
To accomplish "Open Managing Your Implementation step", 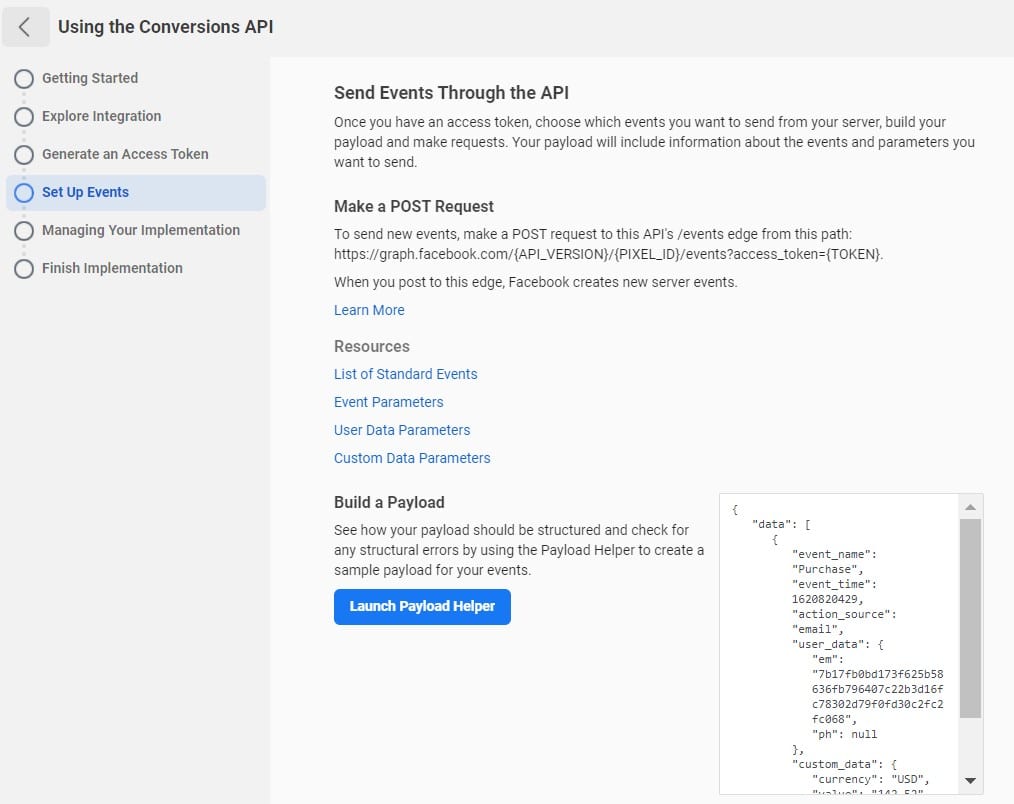I will coord(141,230).
